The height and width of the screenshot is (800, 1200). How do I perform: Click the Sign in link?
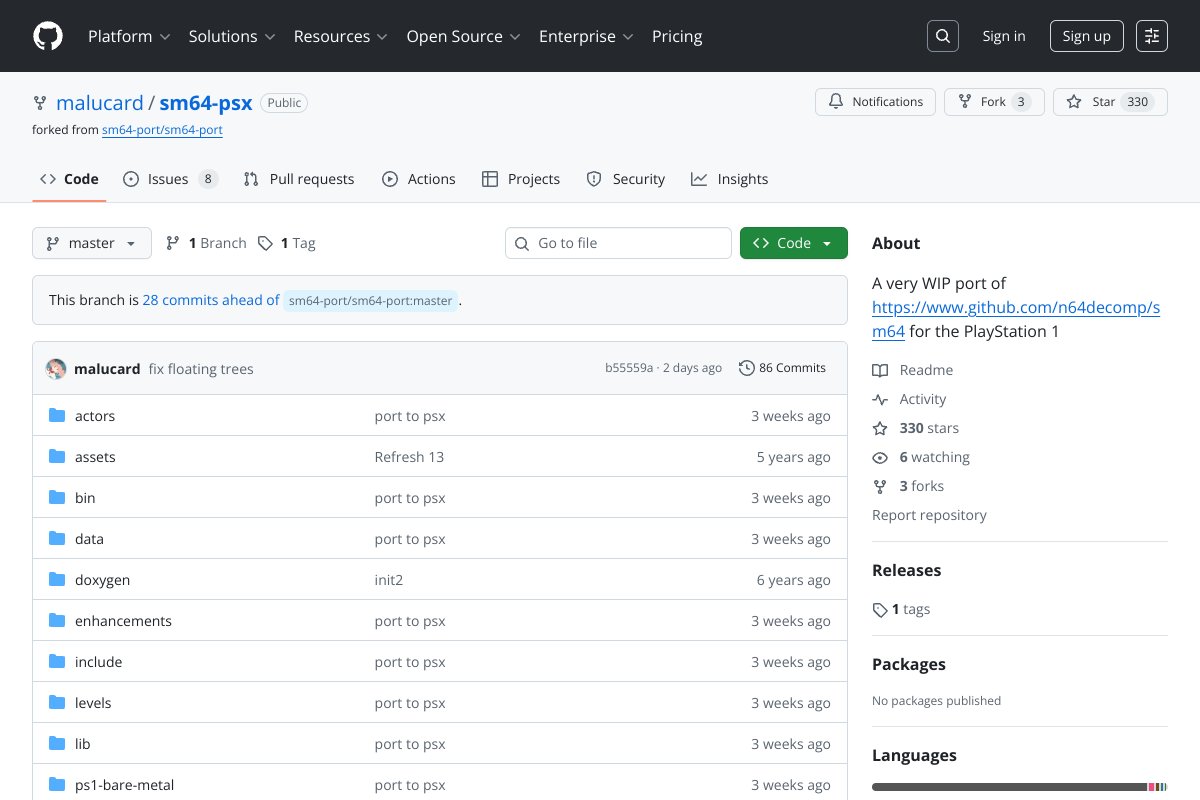pyautogui.click(x=1004, y=36)
